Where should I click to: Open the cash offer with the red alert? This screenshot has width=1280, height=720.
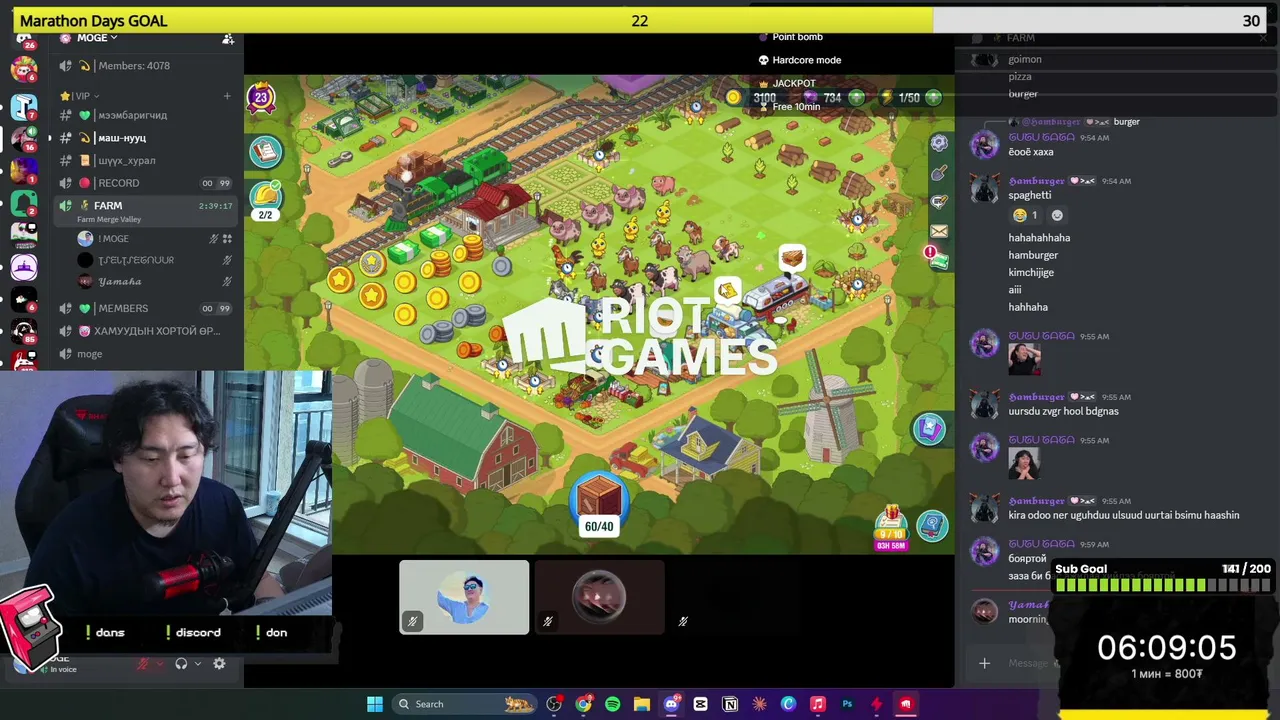(x=937, y=258)
